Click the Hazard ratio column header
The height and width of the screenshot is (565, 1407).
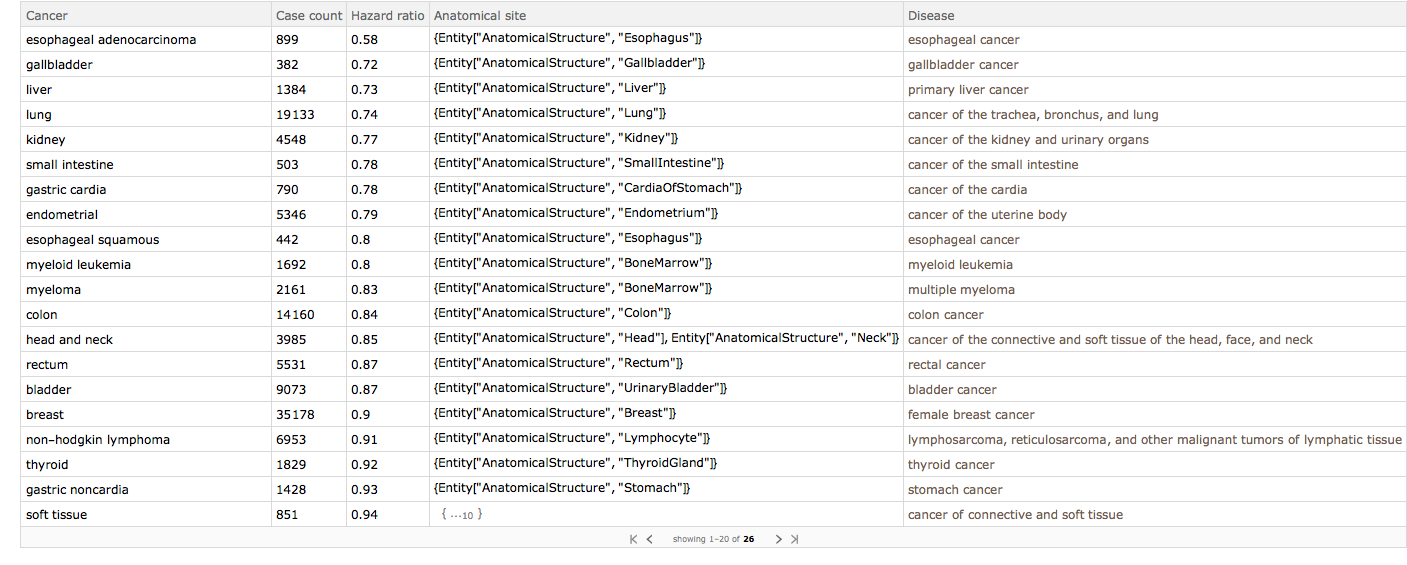[388, 15]
